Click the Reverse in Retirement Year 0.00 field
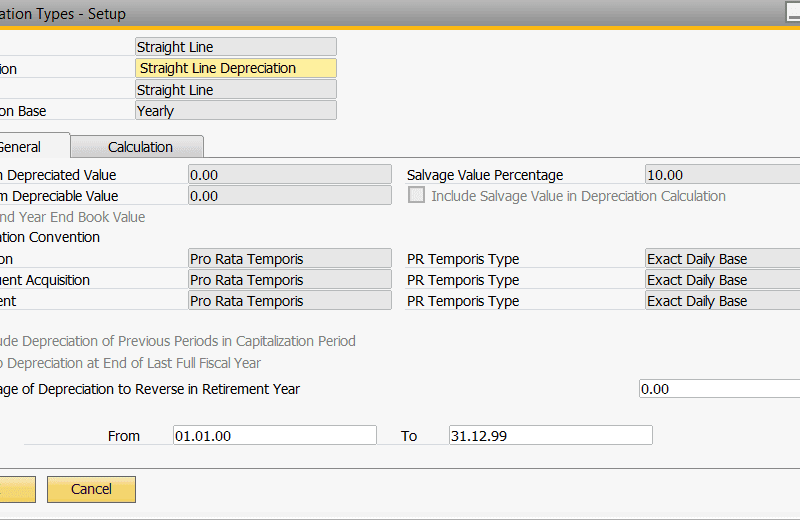 [719, 389]
